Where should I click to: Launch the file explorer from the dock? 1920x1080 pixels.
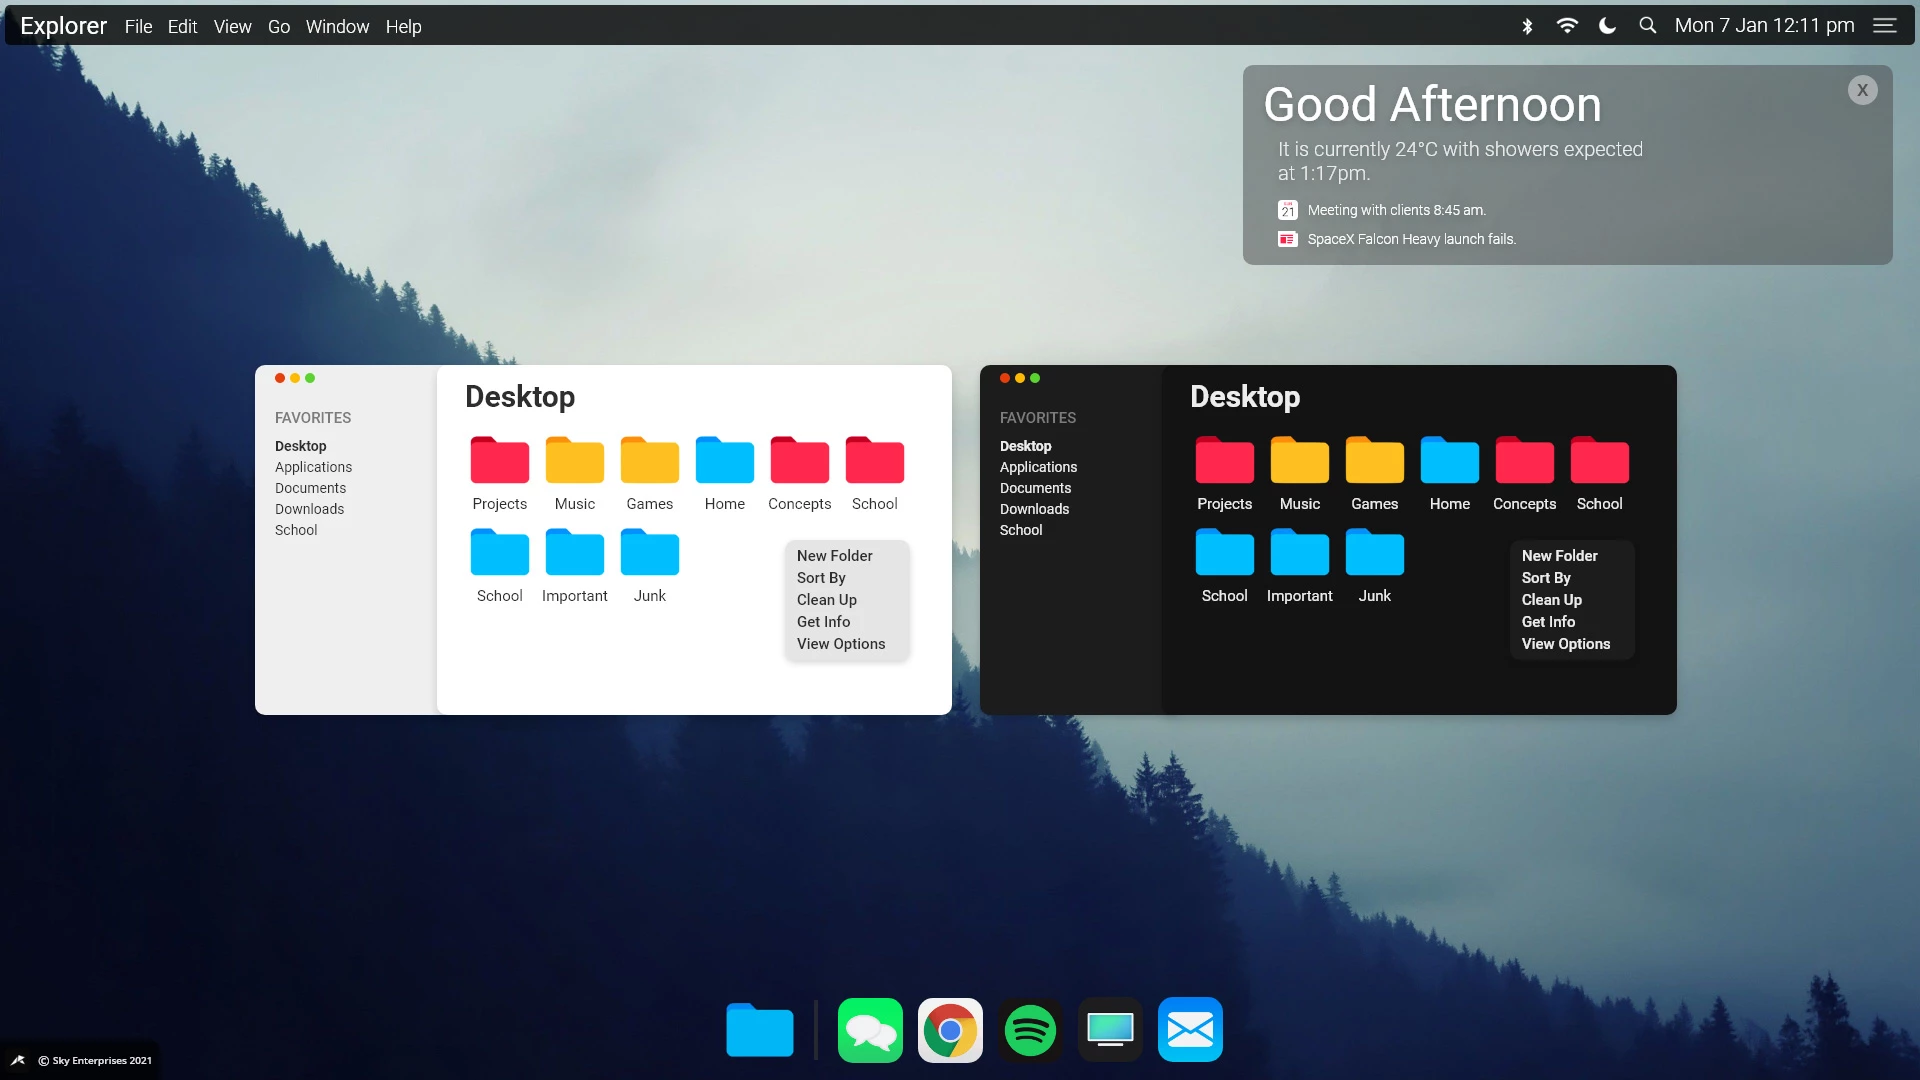coord(759,1030)
